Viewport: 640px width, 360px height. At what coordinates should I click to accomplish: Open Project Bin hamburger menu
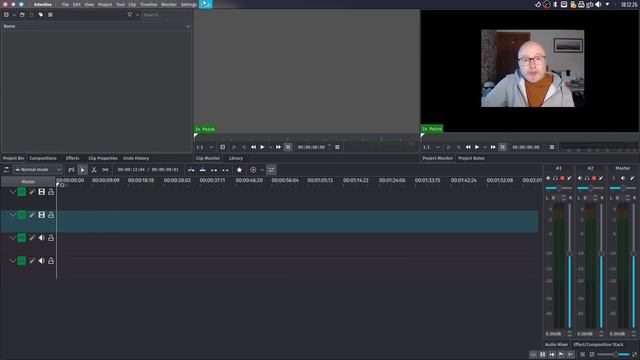(50, 15)
